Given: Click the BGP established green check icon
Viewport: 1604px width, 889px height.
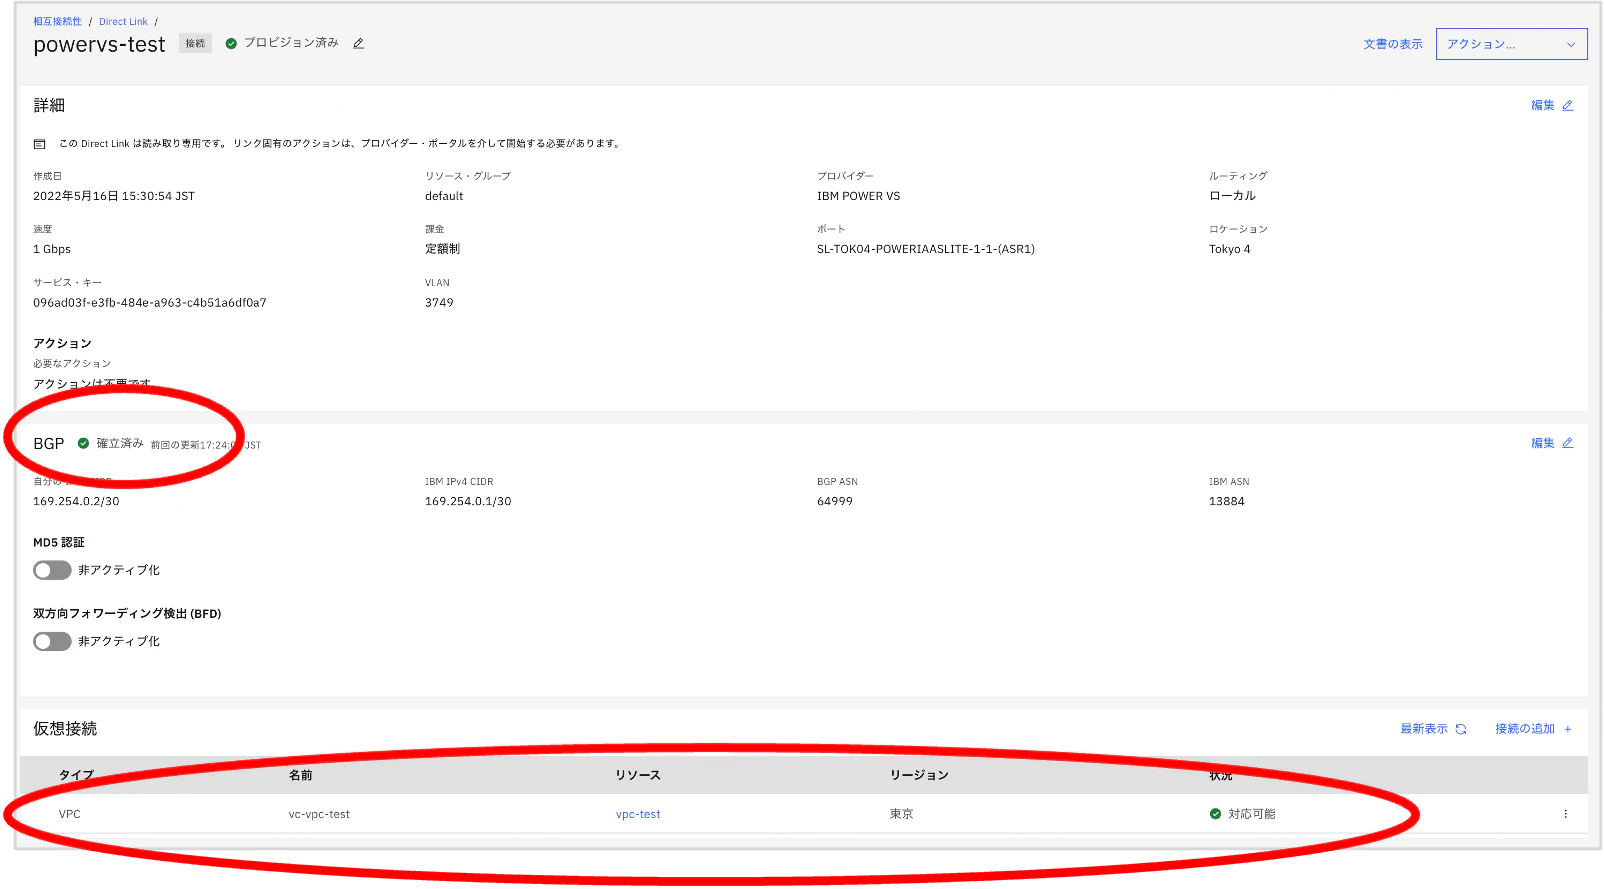Looking at the screenshot, I should (83, 443).
